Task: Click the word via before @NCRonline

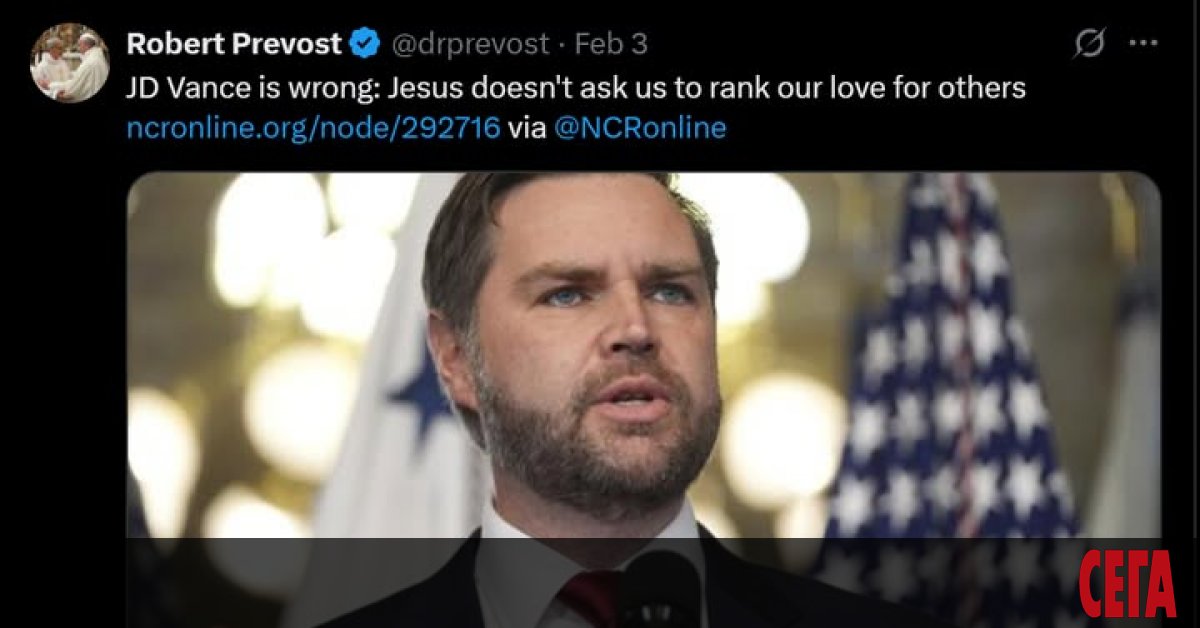Action: pos(526,128)
